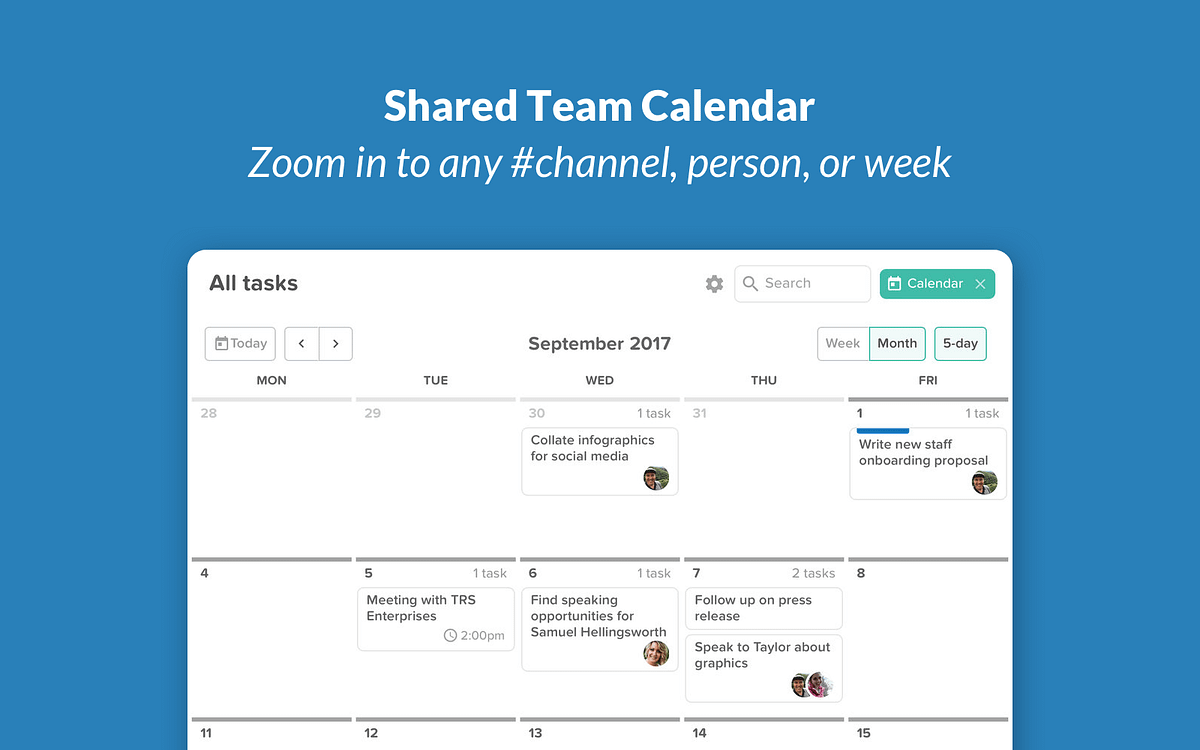Click the avatar on the Collate infographics task
This screenshot has width=1200, height=750.
pos(656,478)
